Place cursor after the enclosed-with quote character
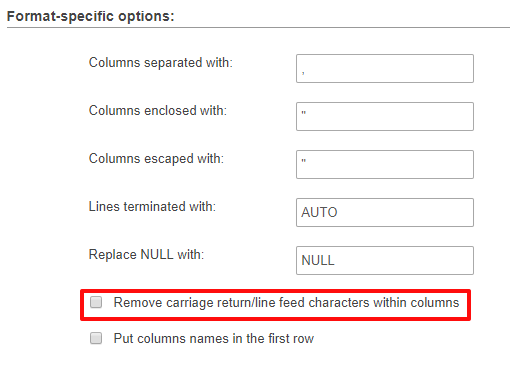 pos(307,113)
